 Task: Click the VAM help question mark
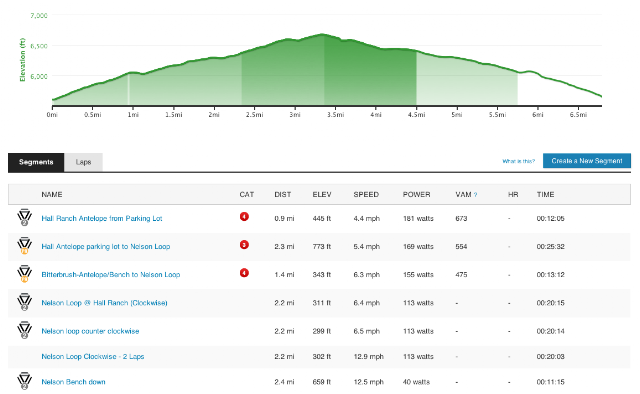476,195
